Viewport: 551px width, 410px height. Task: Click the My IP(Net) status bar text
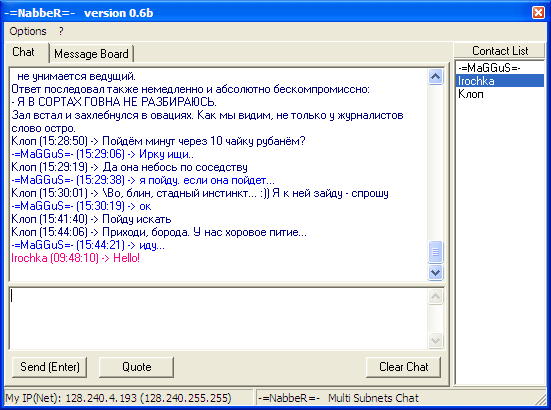point(118,398)
